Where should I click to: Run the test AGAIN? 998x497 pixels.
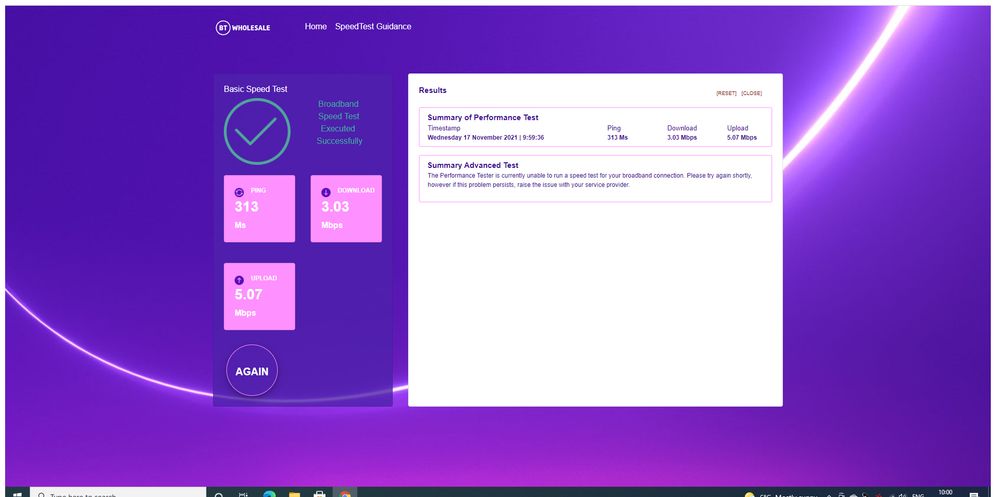tap(252, 371)
